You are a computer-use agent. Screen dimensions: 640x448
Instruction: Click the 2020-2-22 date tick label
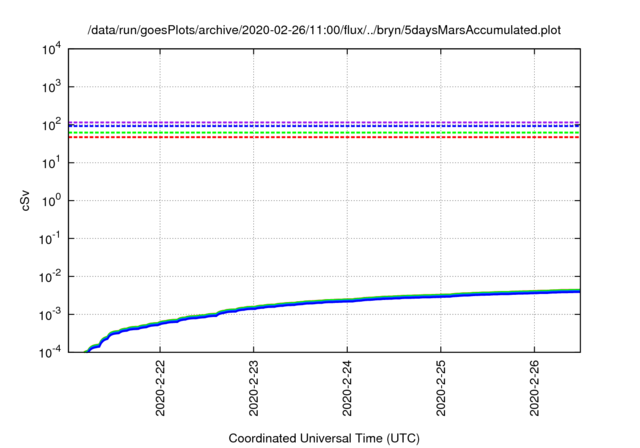tap(160, 388)
